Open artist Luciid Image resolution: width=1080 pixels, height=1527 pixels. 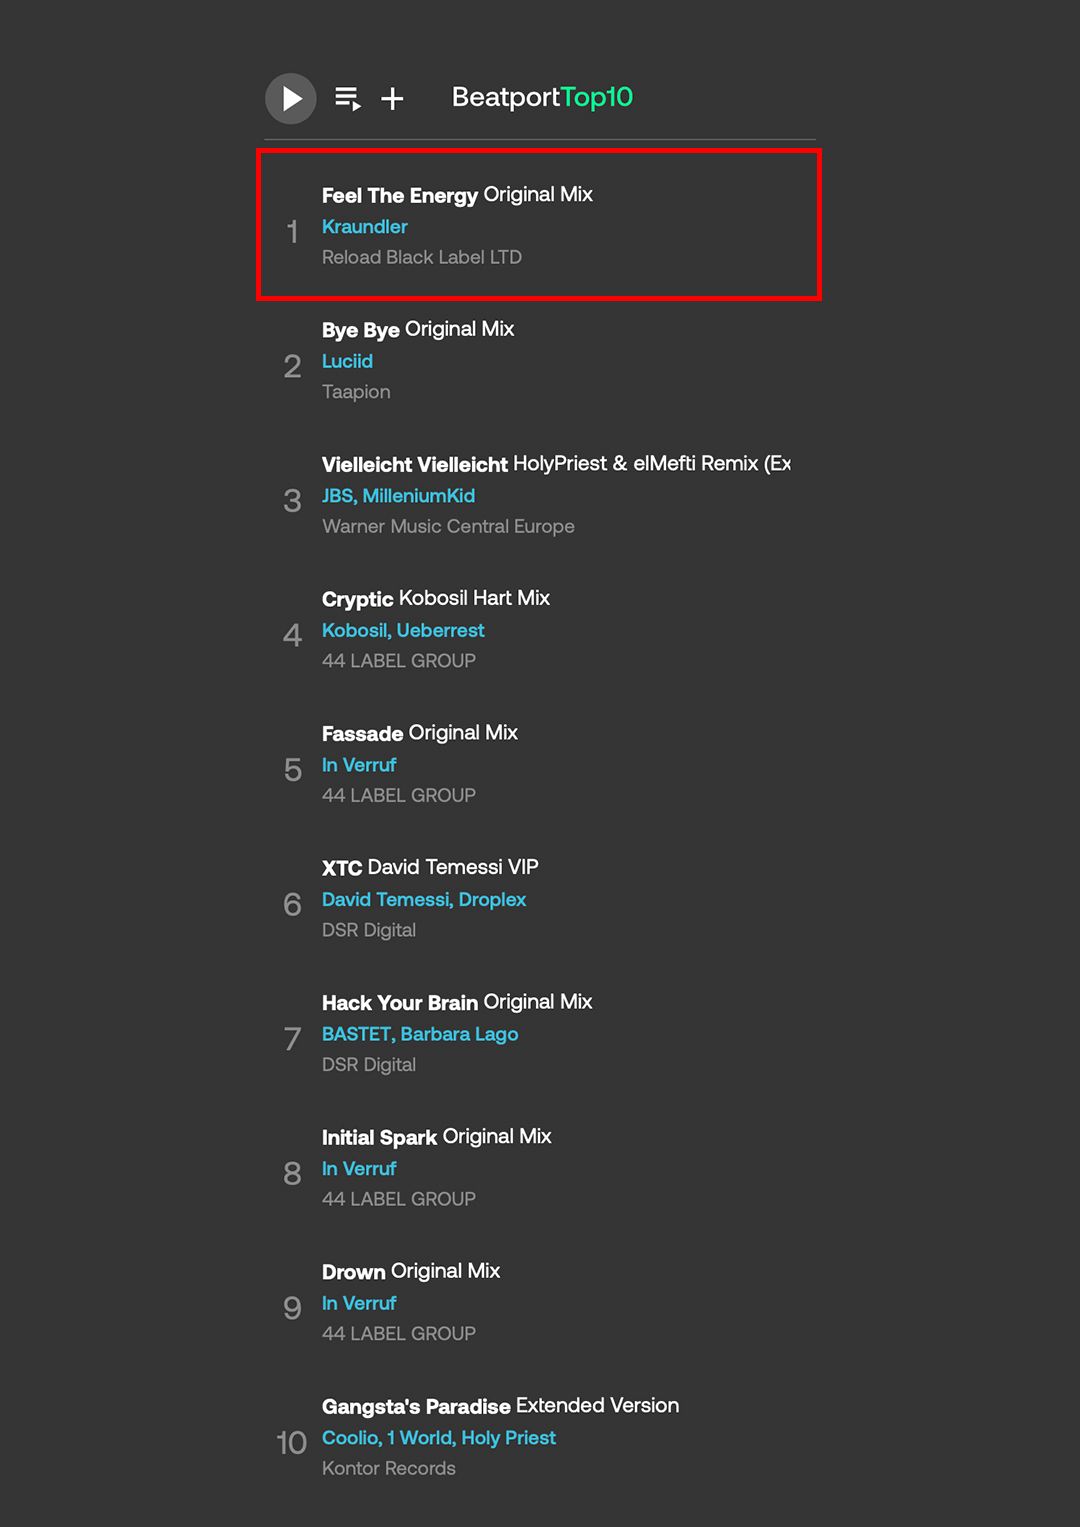click(347, 361)
